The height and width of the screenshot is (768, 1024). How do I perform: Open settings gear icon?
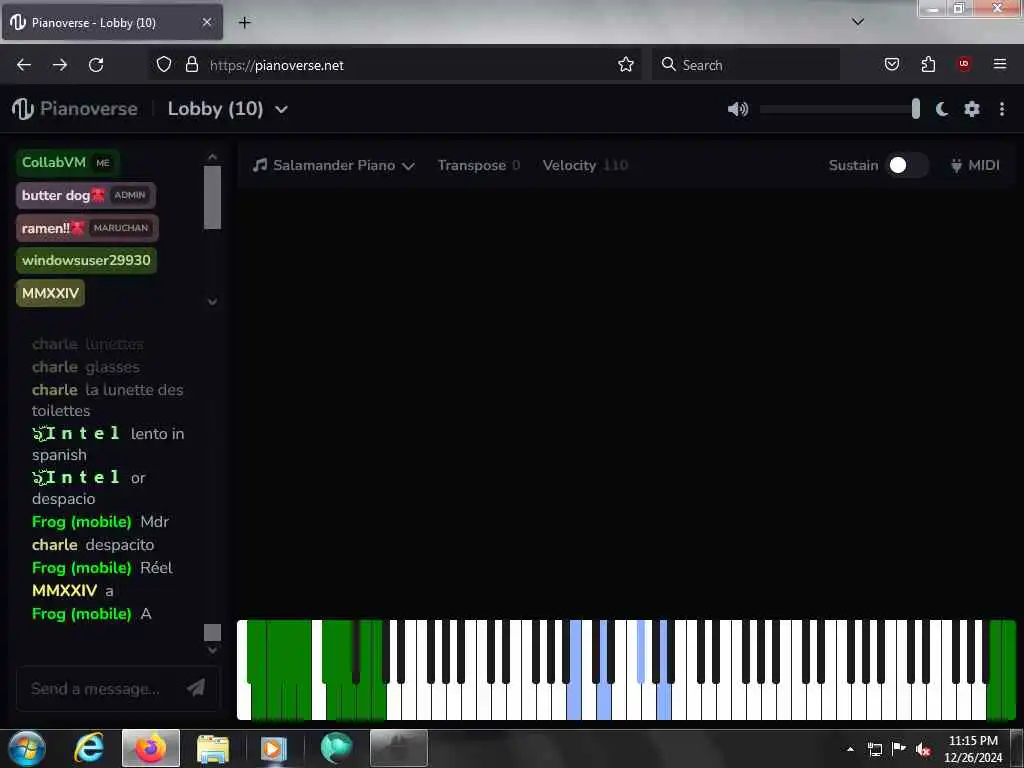tap(972, 109)
